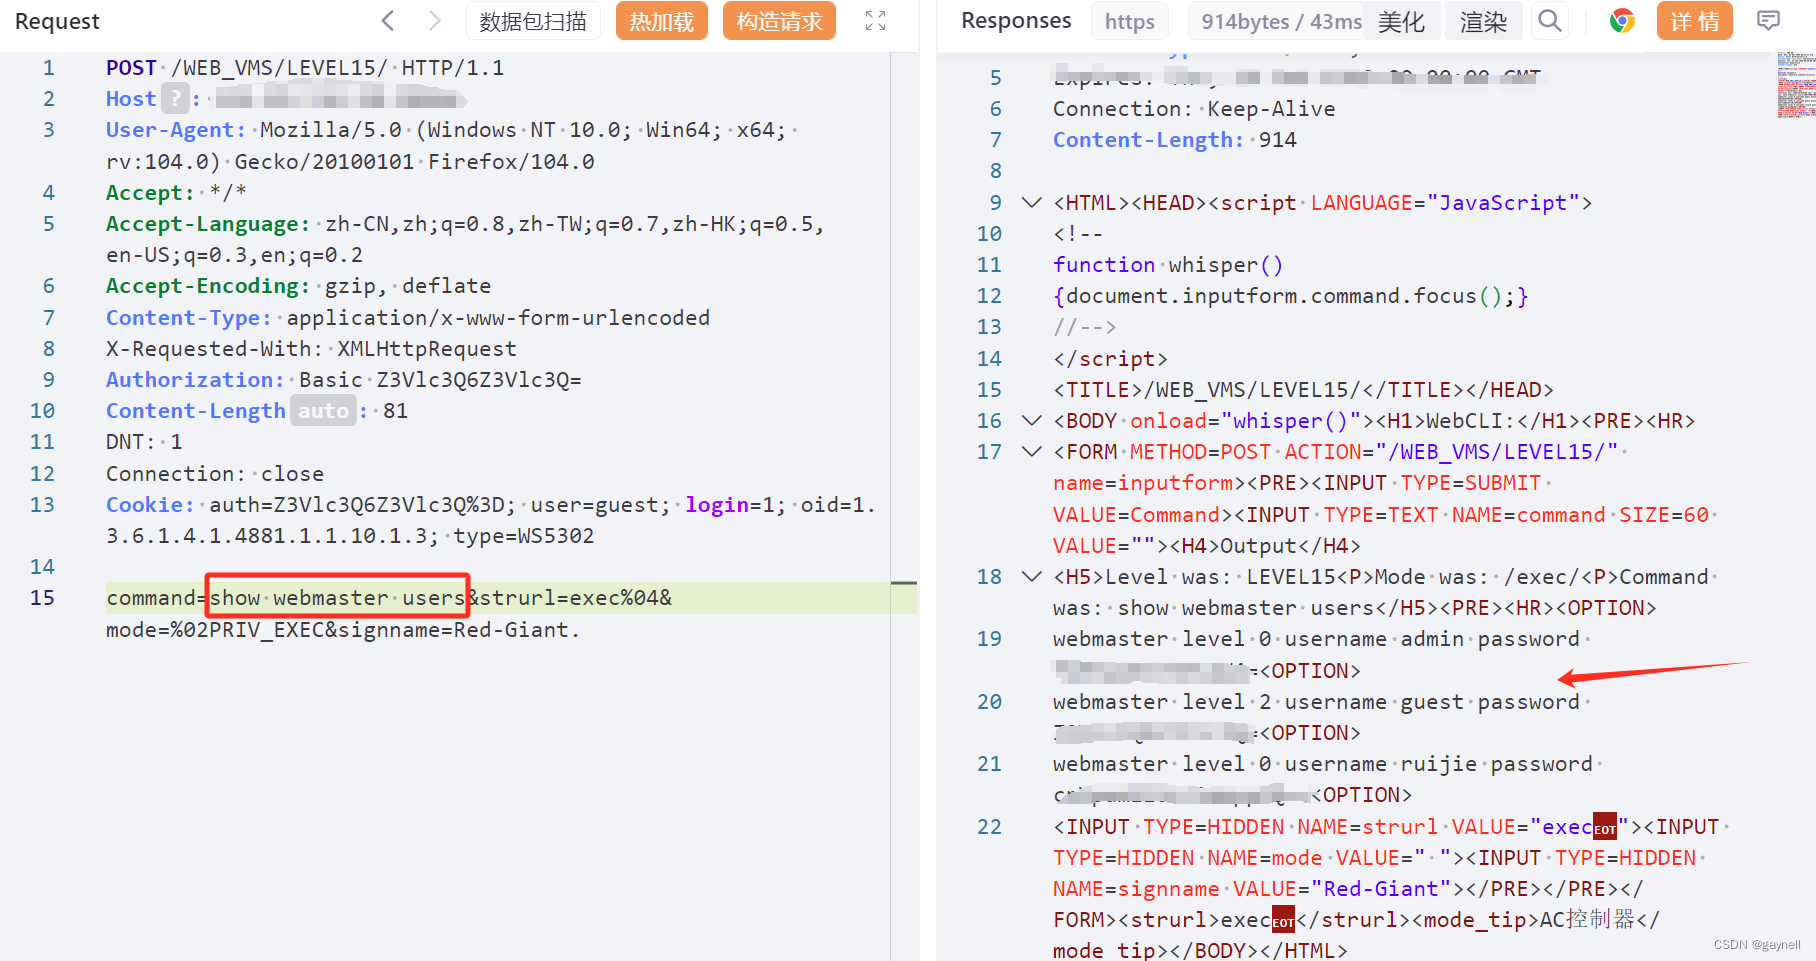The image size is (1816, 961).
Task: Click the TITLE tag line in response
Action: click(1303, 389)
